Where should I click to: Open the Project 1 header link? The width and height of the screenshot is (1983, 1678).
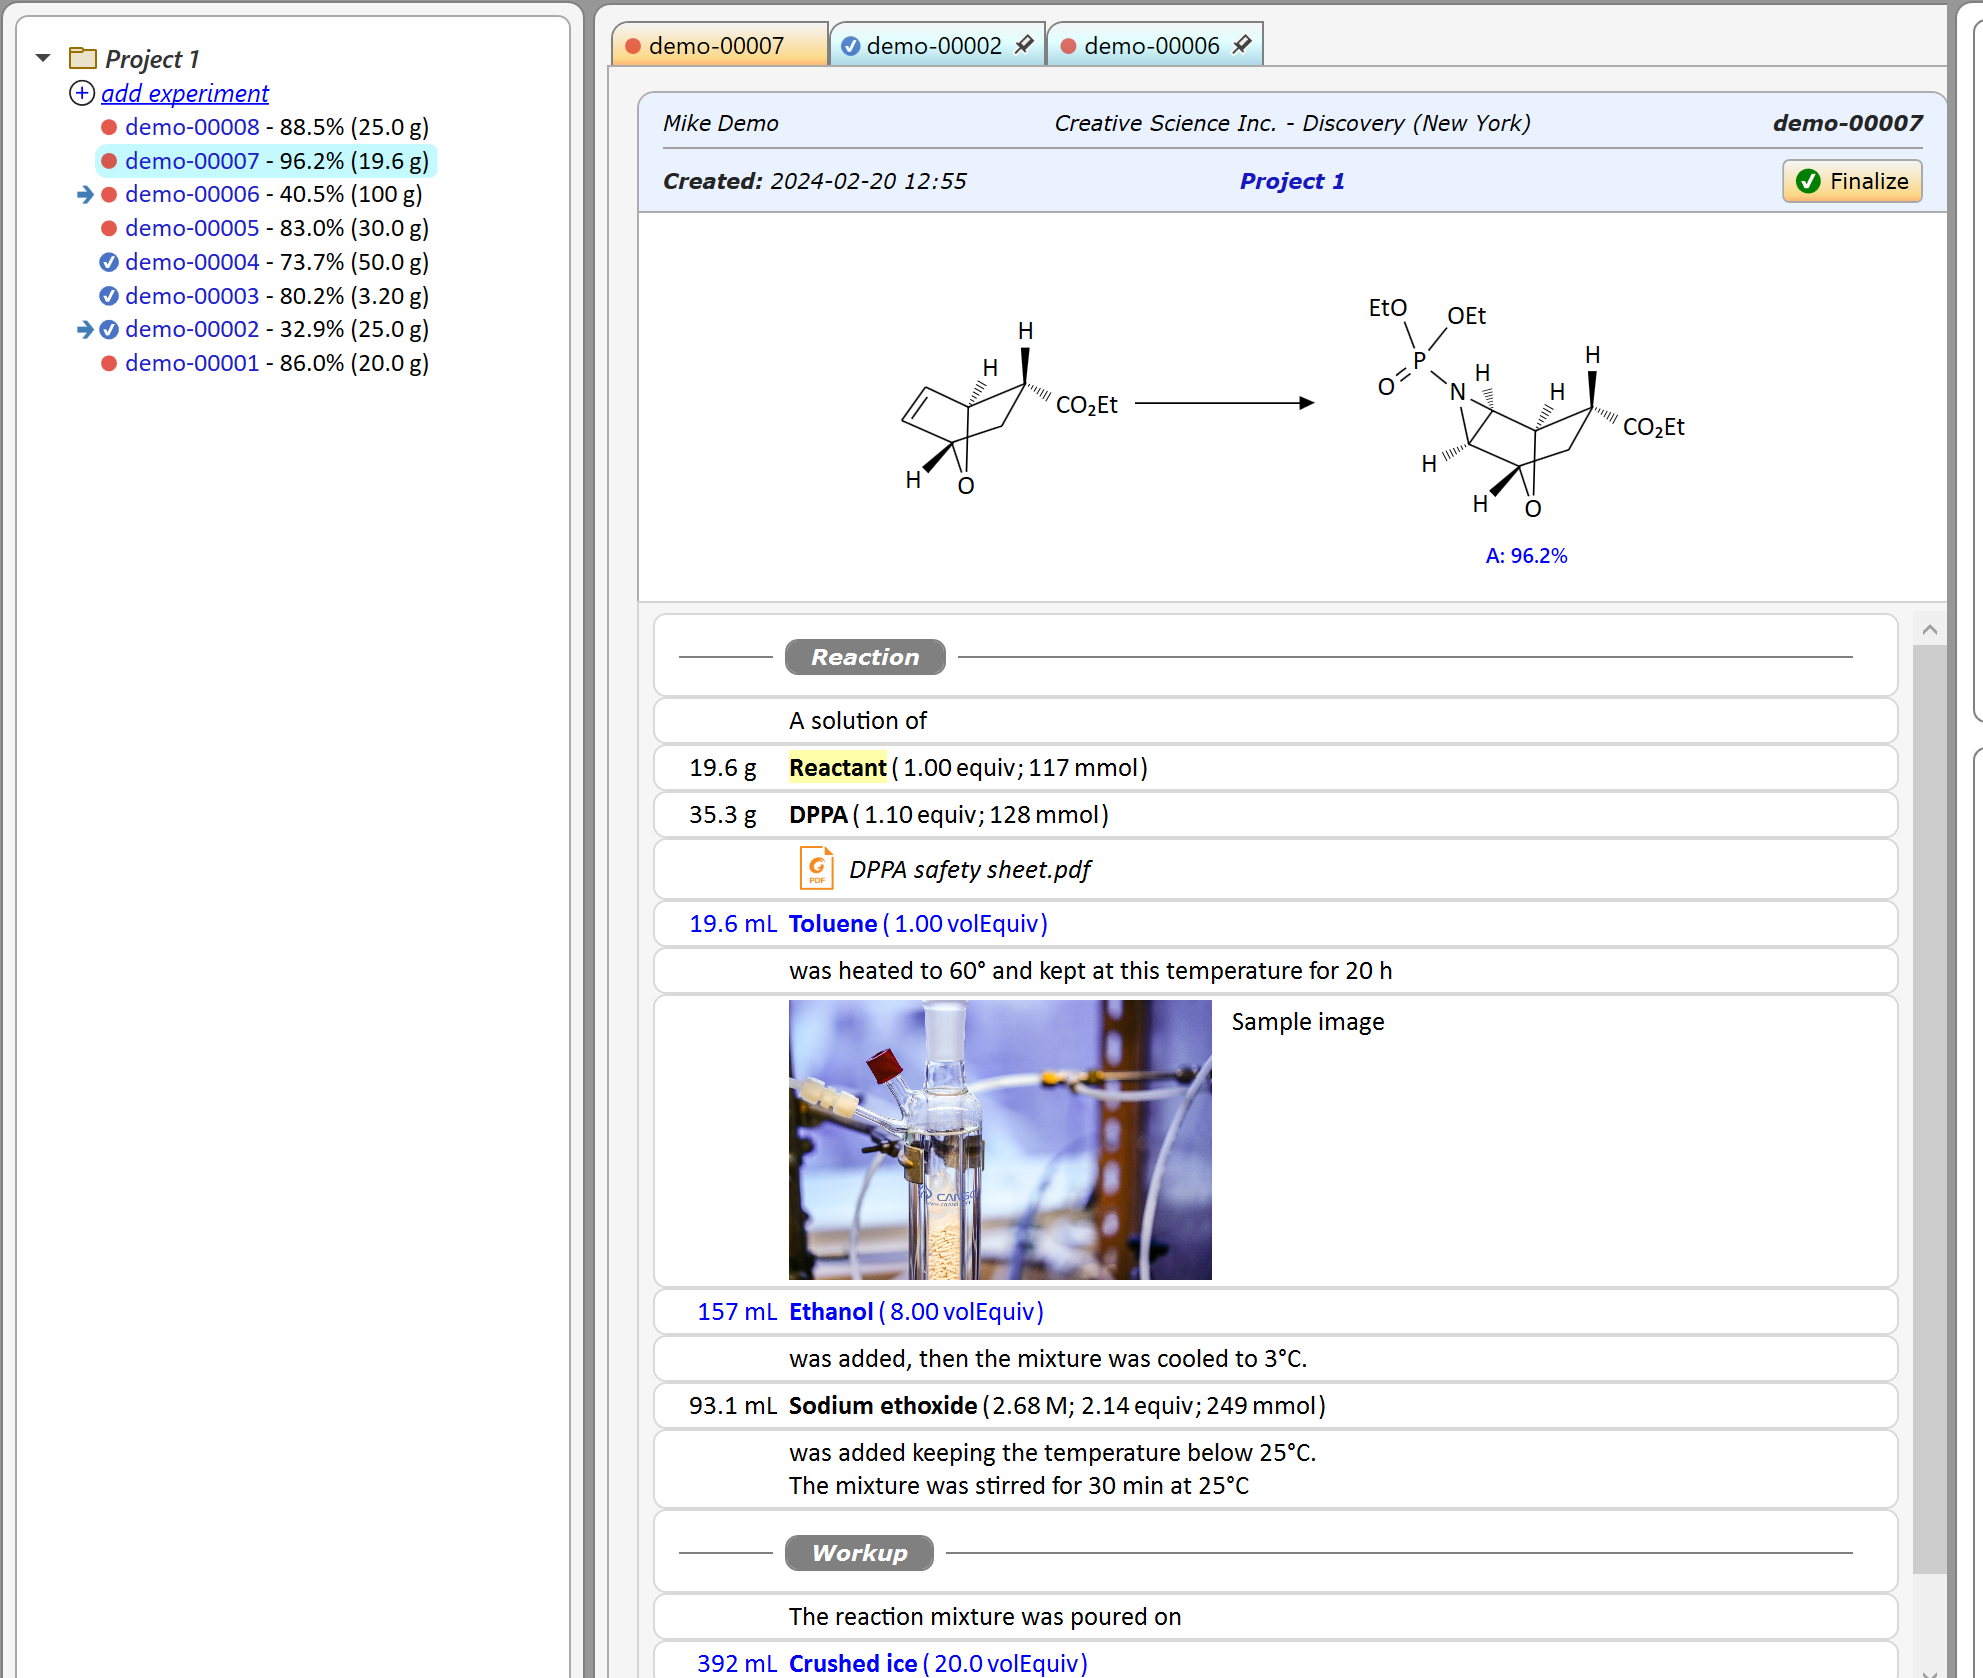[1291, 181]
